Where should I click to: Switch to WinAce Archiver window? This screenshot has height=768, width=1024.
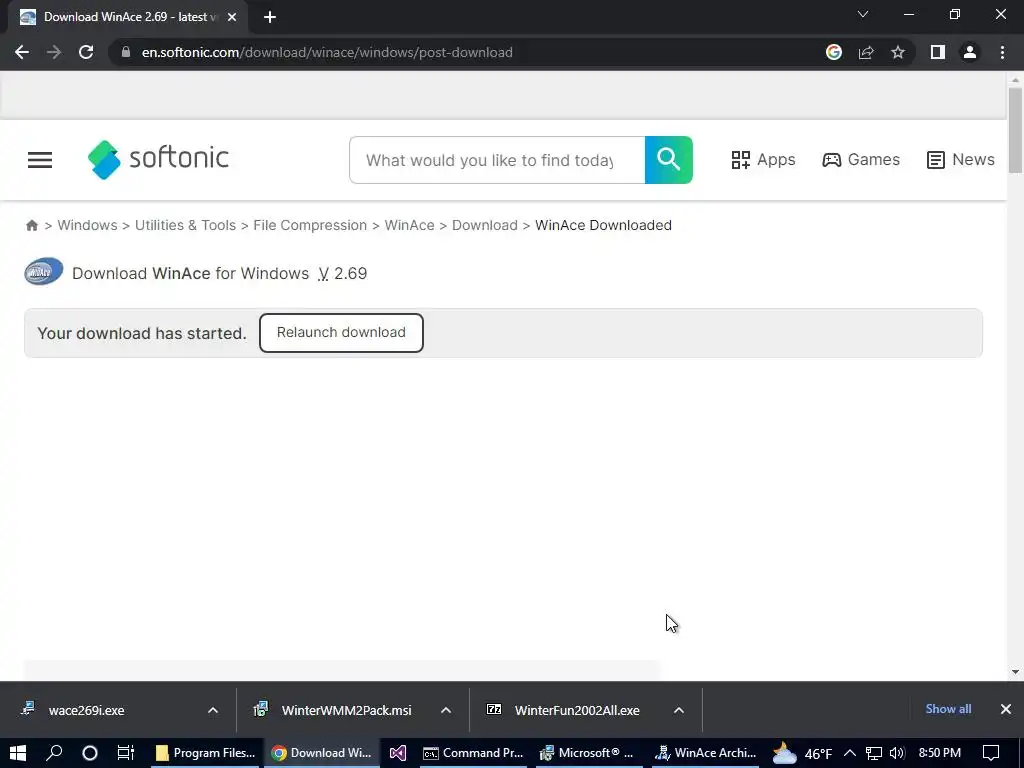(x=706, y=753)
